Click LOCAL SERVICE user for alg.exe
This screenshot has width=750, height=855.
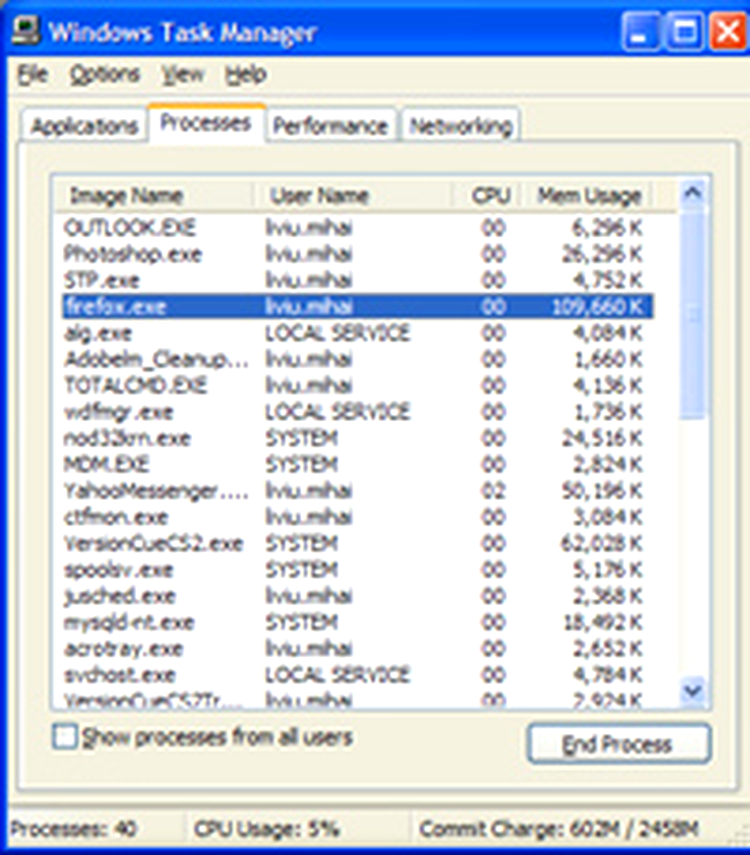click(337, 333)
